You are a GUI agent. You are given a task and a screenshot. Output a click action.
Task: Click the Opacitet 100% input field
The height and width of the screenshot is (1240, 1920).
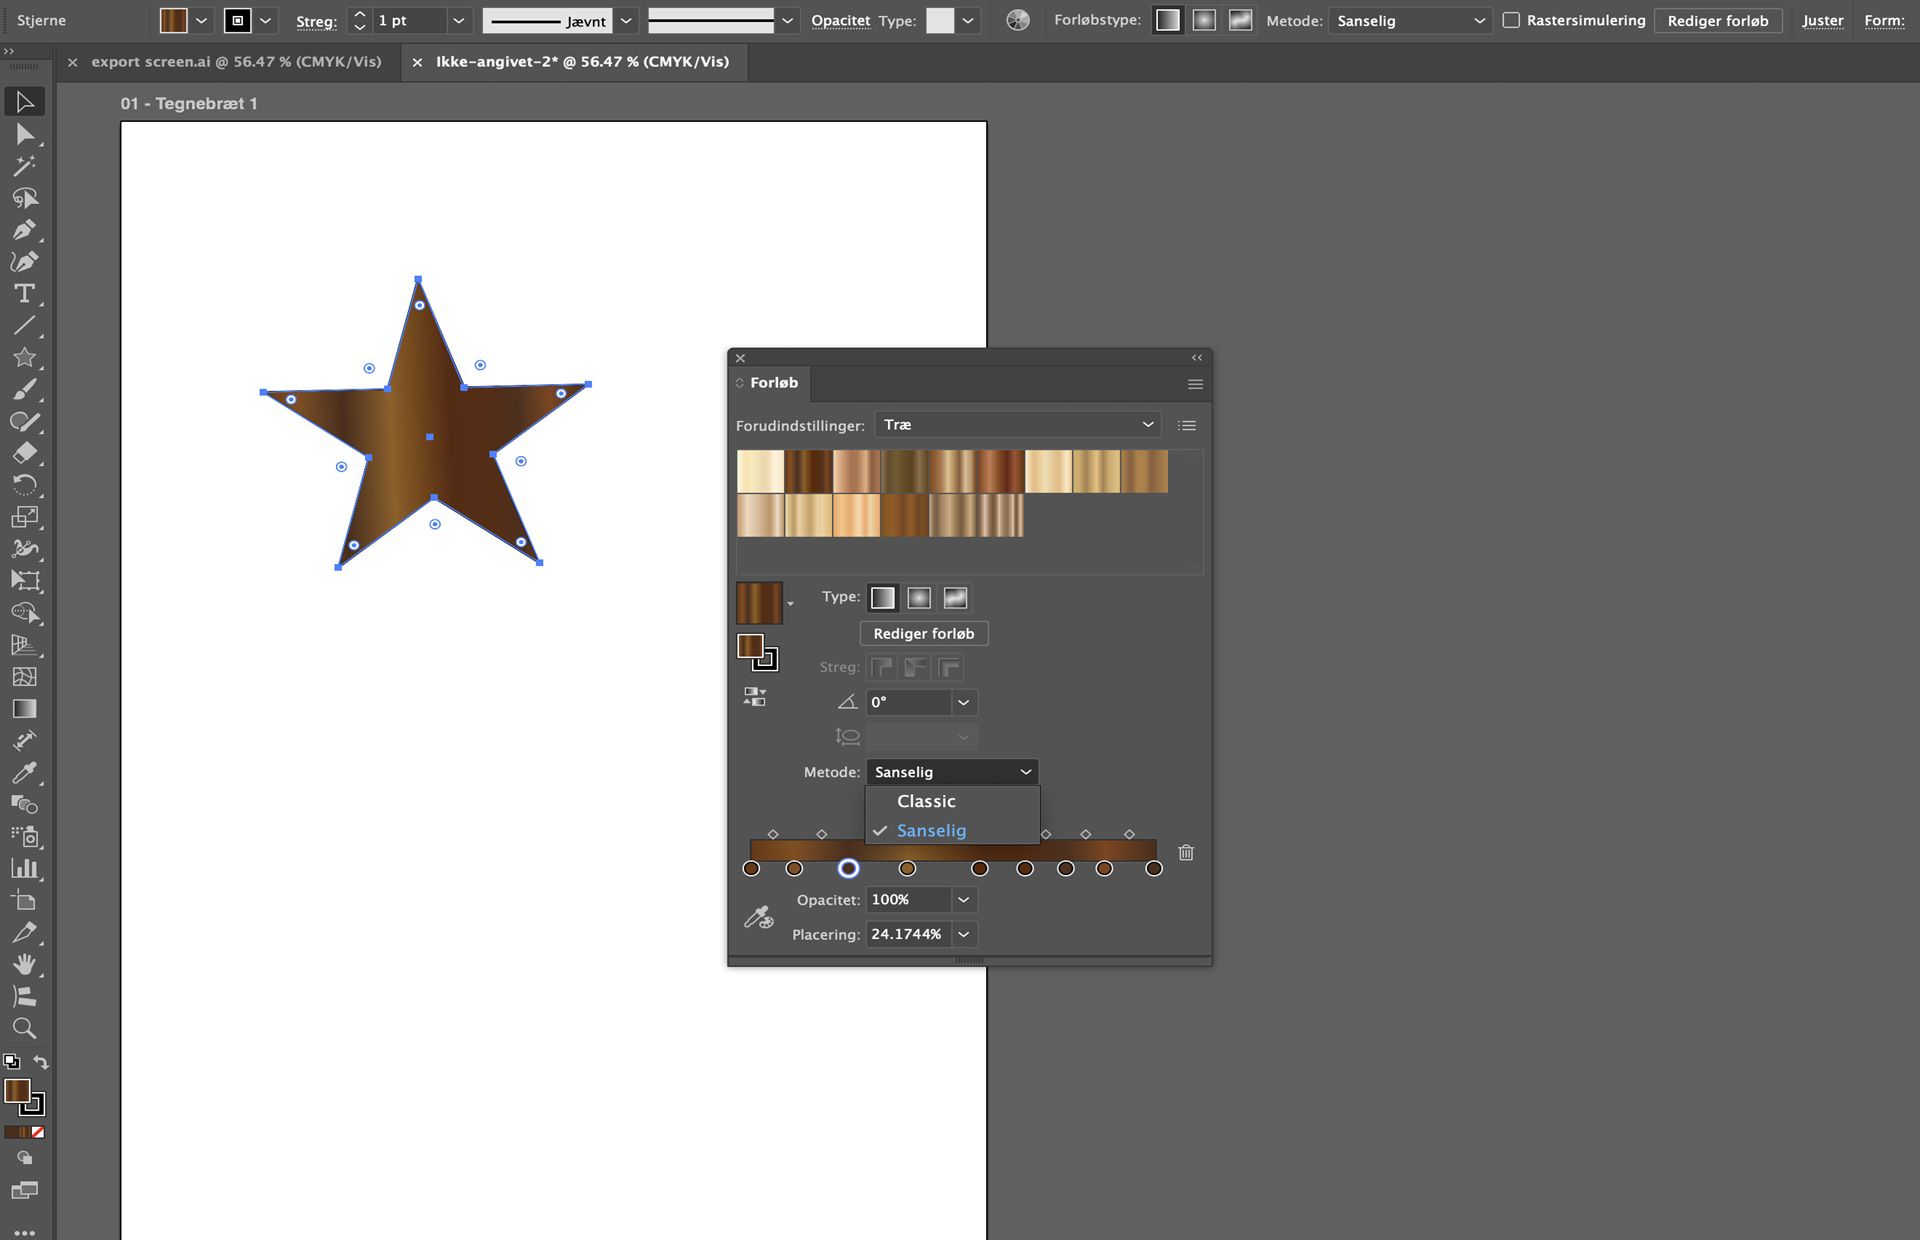coord(906,900)
